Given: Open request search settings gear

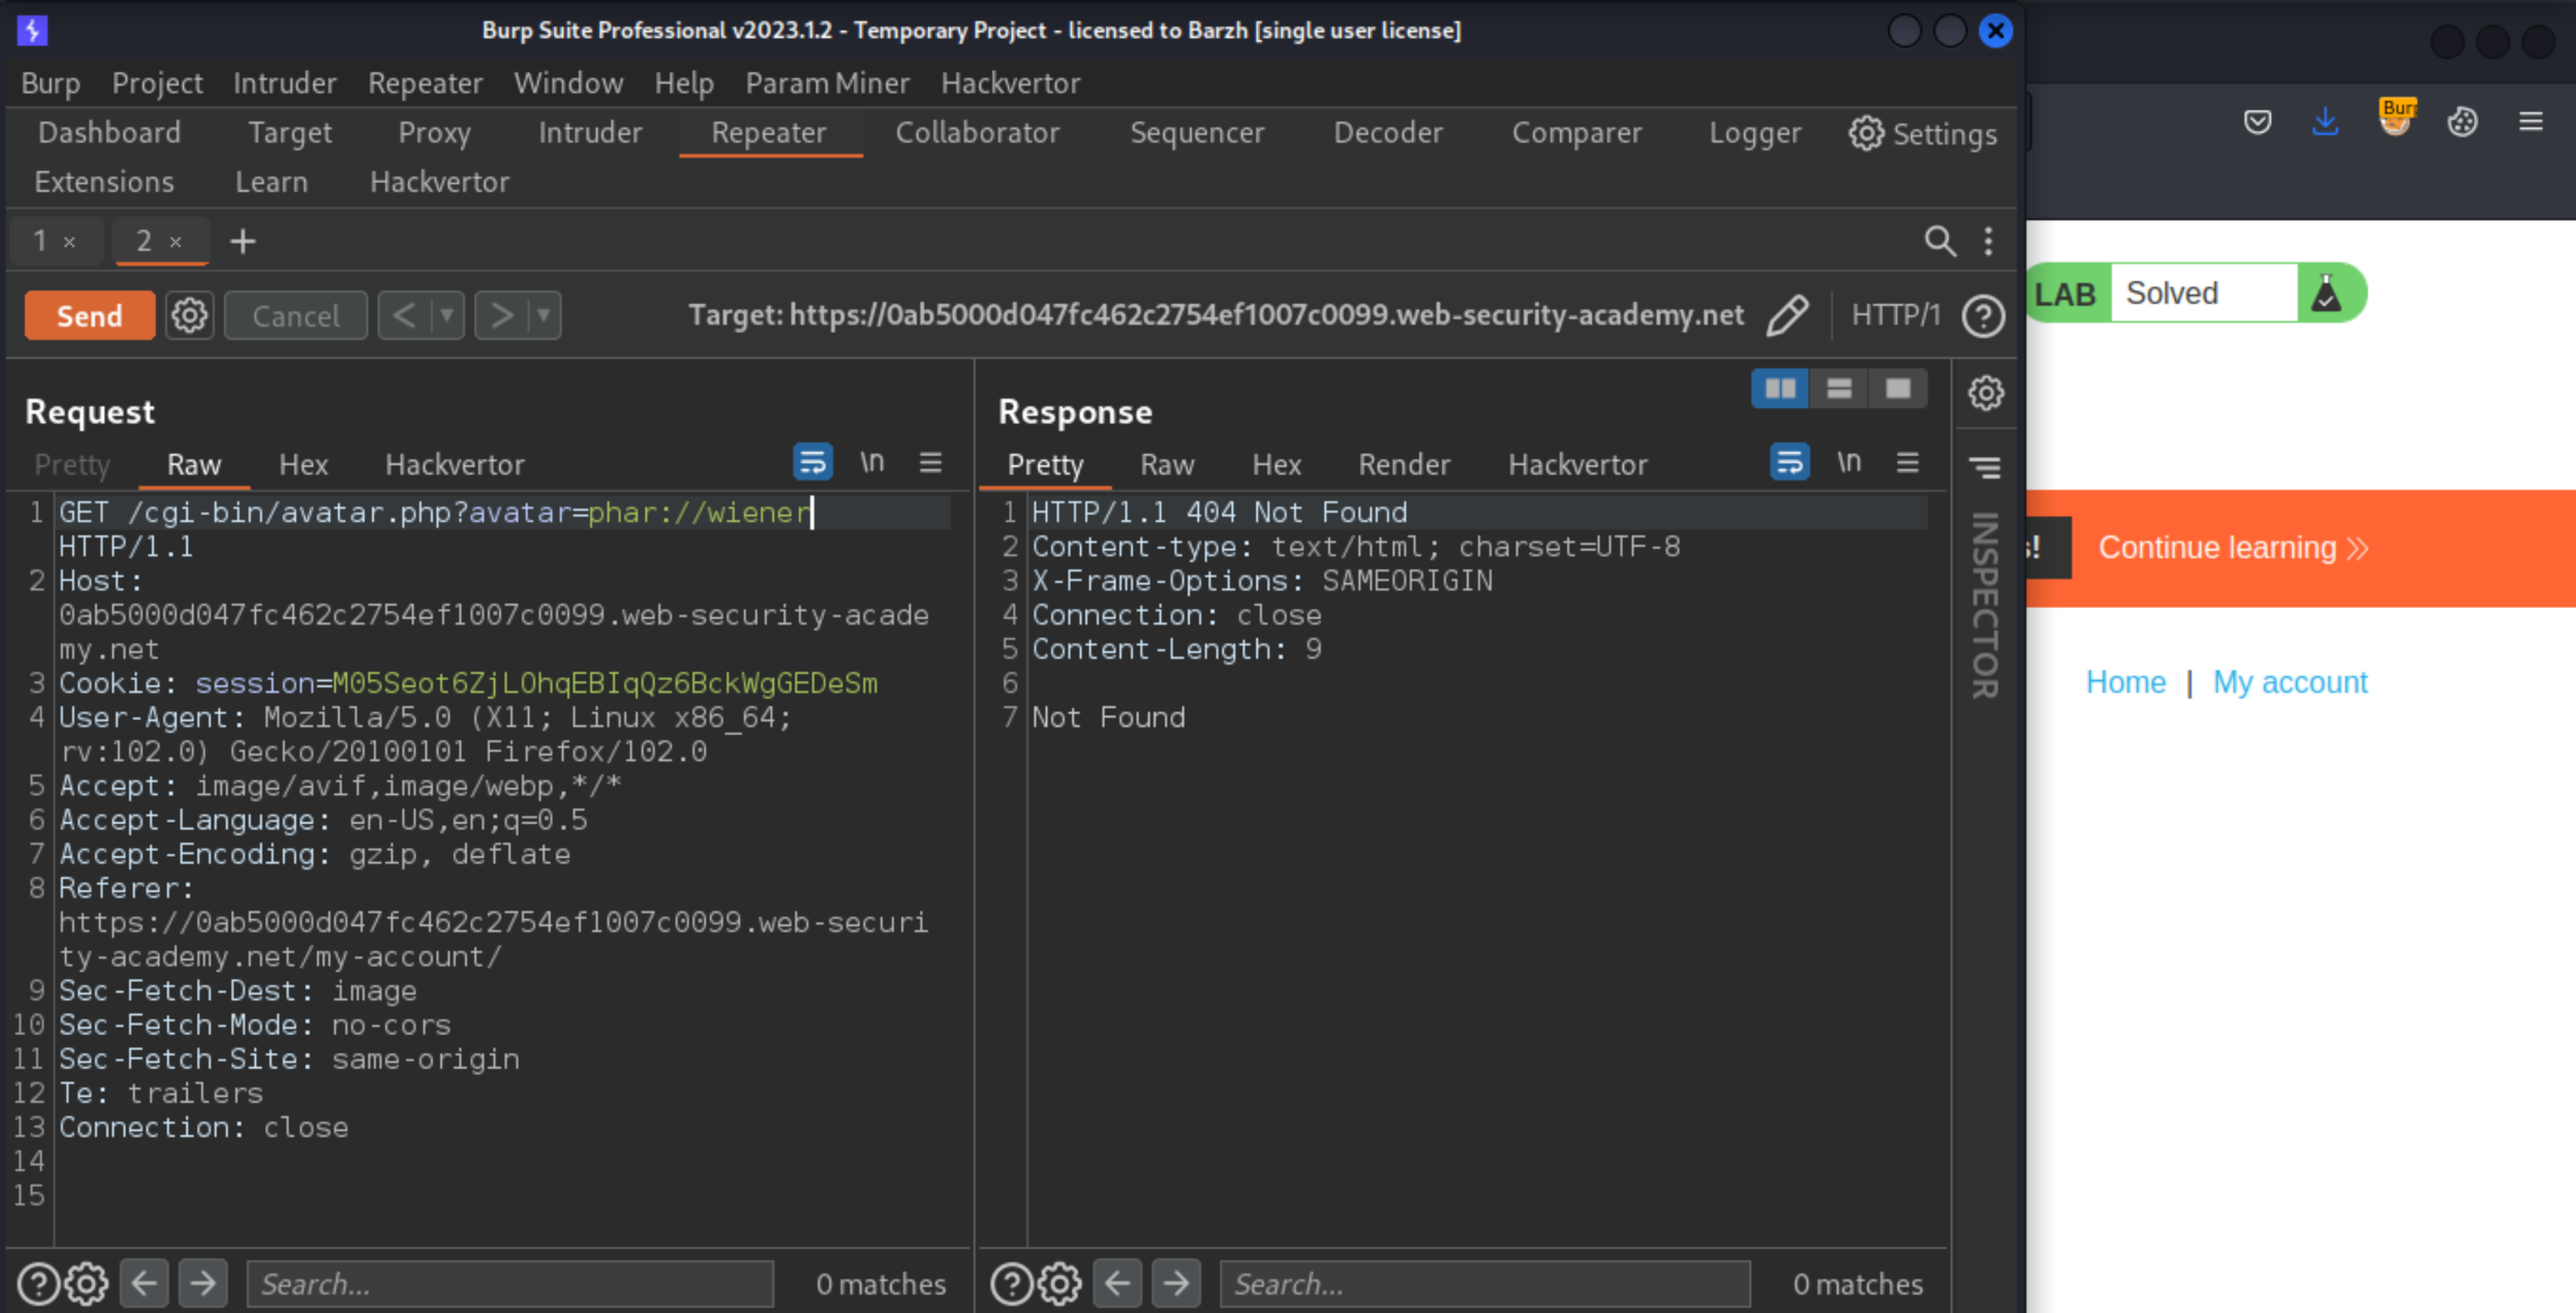Looking at the screenshot, I should pos(87,1284).
